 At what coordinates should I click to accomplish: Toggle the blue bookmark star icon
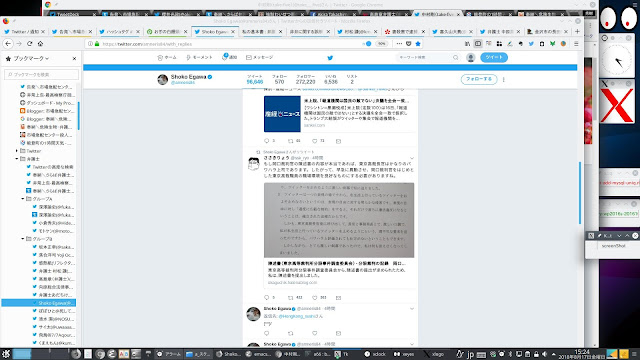tap(418, 44)
